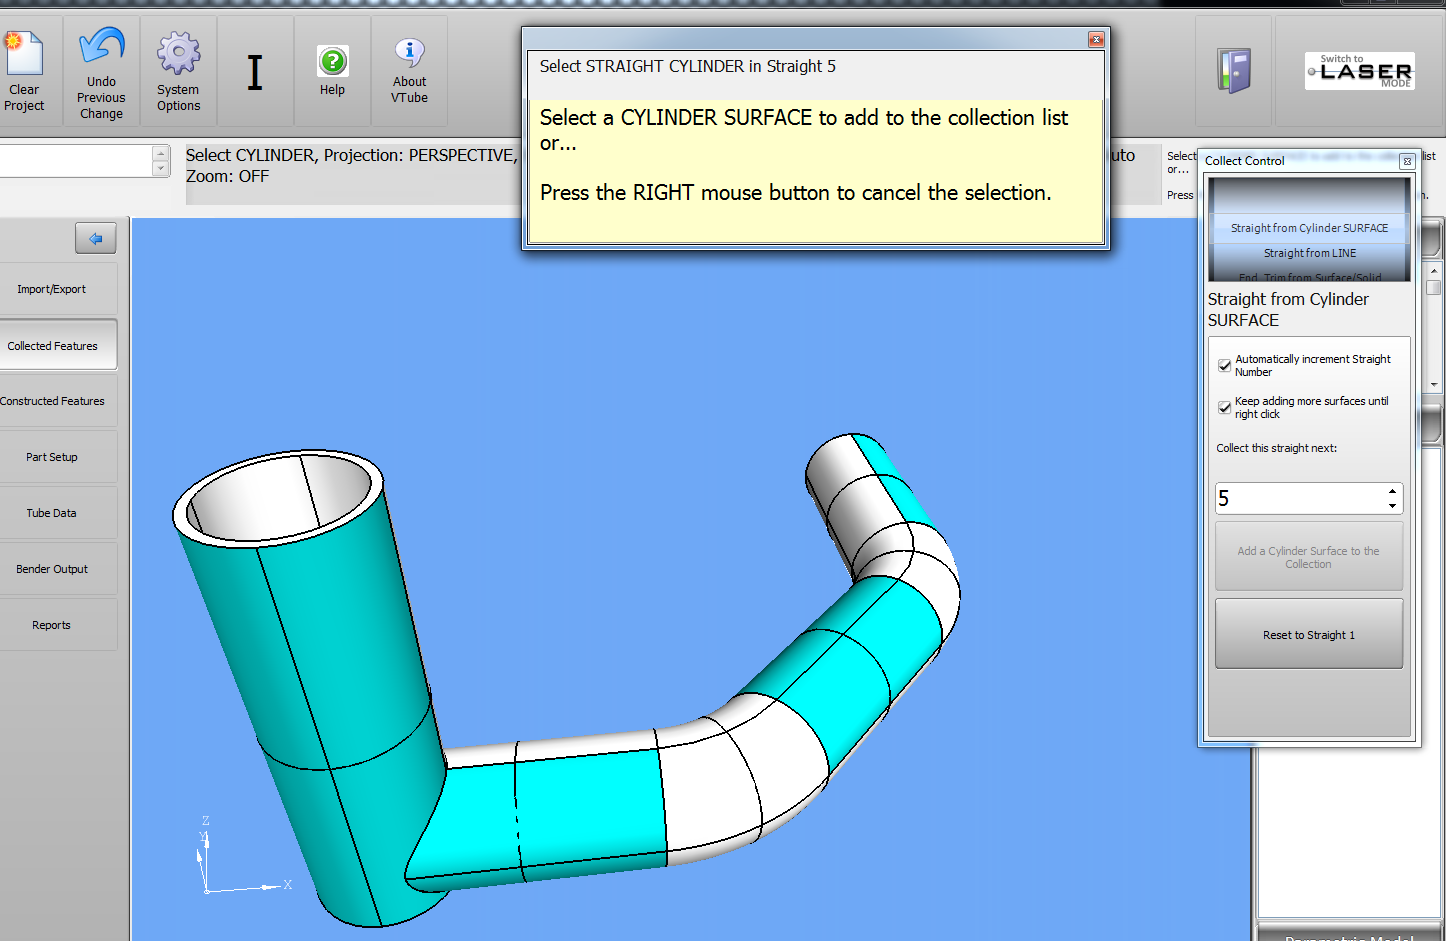Open the Import/Export section
This screenshot has height=941, width=1446.
pyautogui.click(x=53, y=289)
